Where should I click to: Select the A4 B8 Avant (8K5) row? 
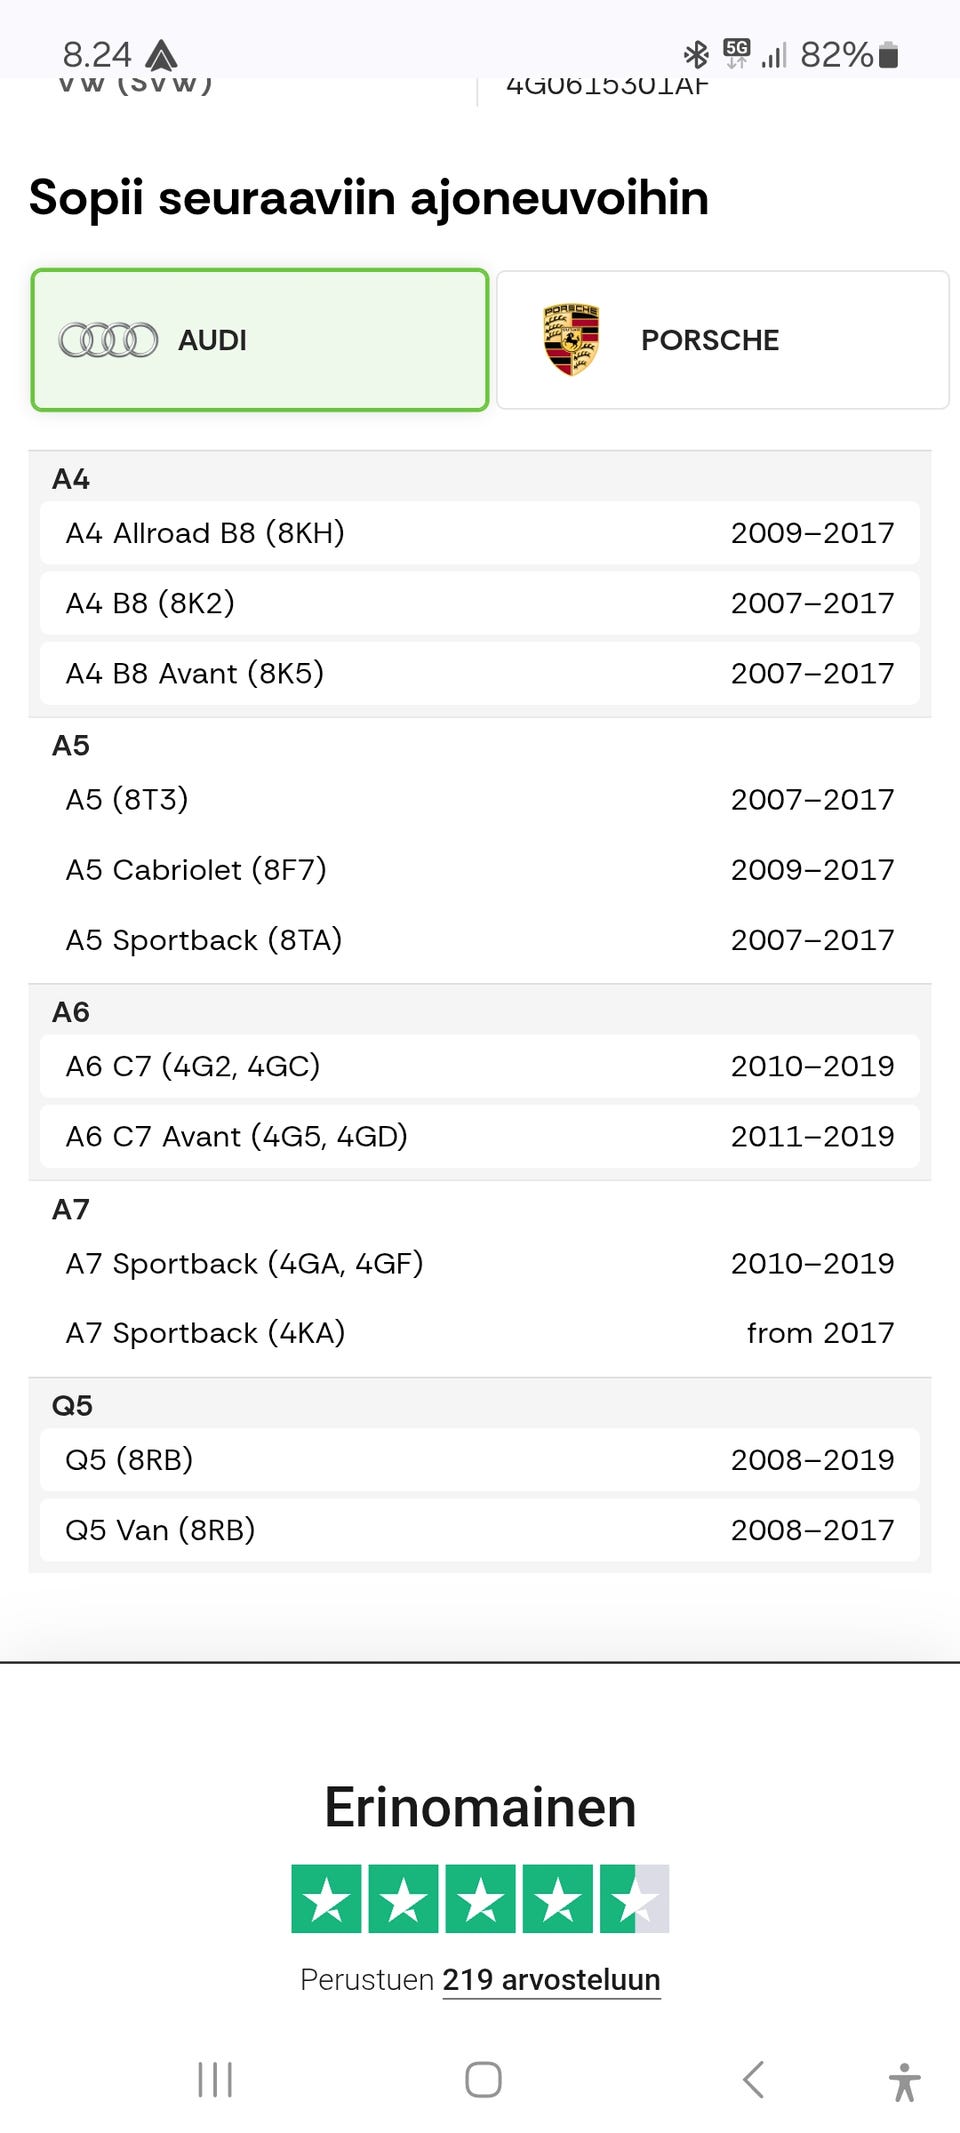click(480, 673)
